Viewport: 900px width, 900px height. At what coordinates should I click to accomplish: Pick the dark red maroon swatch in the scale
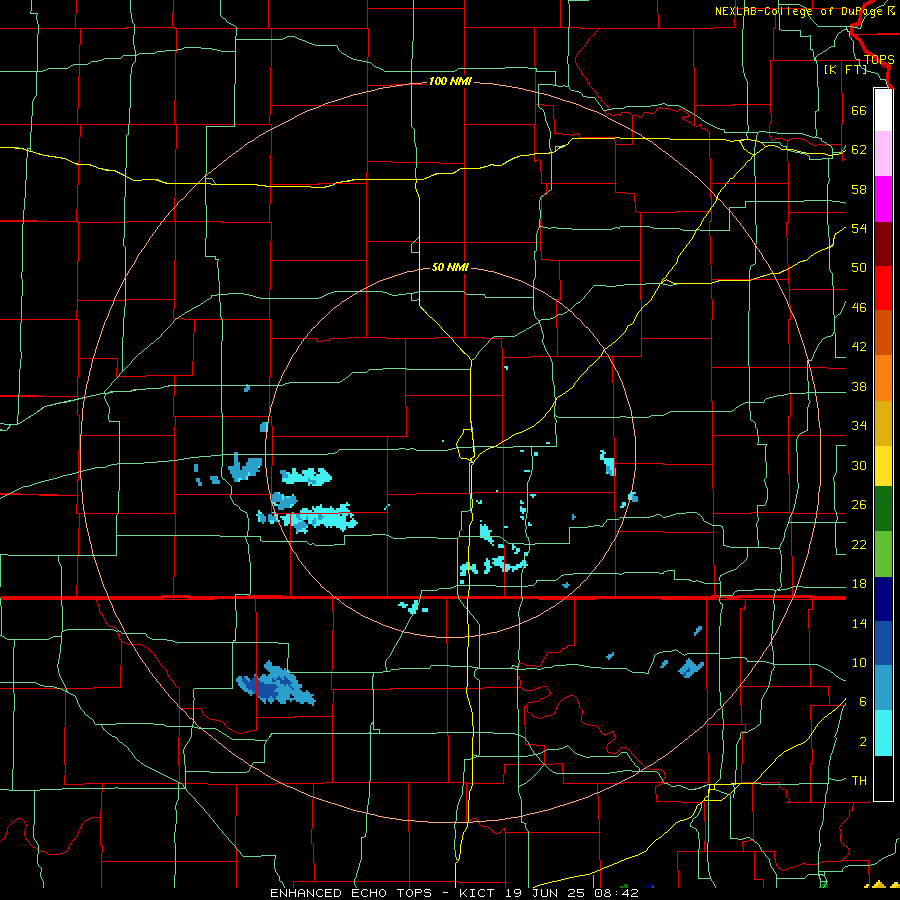(883, 243)
